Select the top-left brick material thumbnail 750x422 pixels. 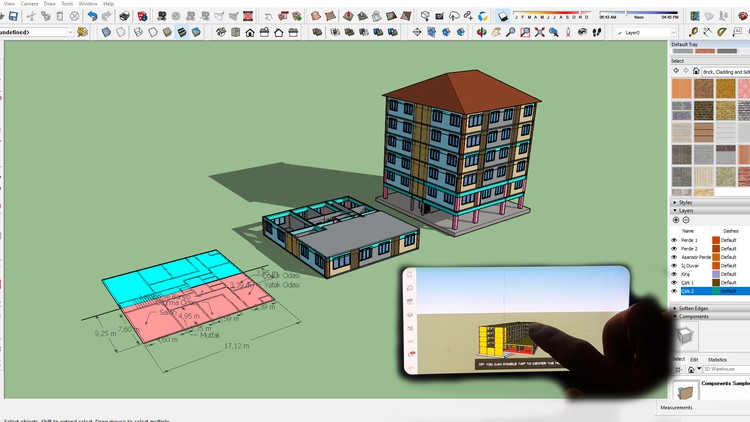click(681, 89)
